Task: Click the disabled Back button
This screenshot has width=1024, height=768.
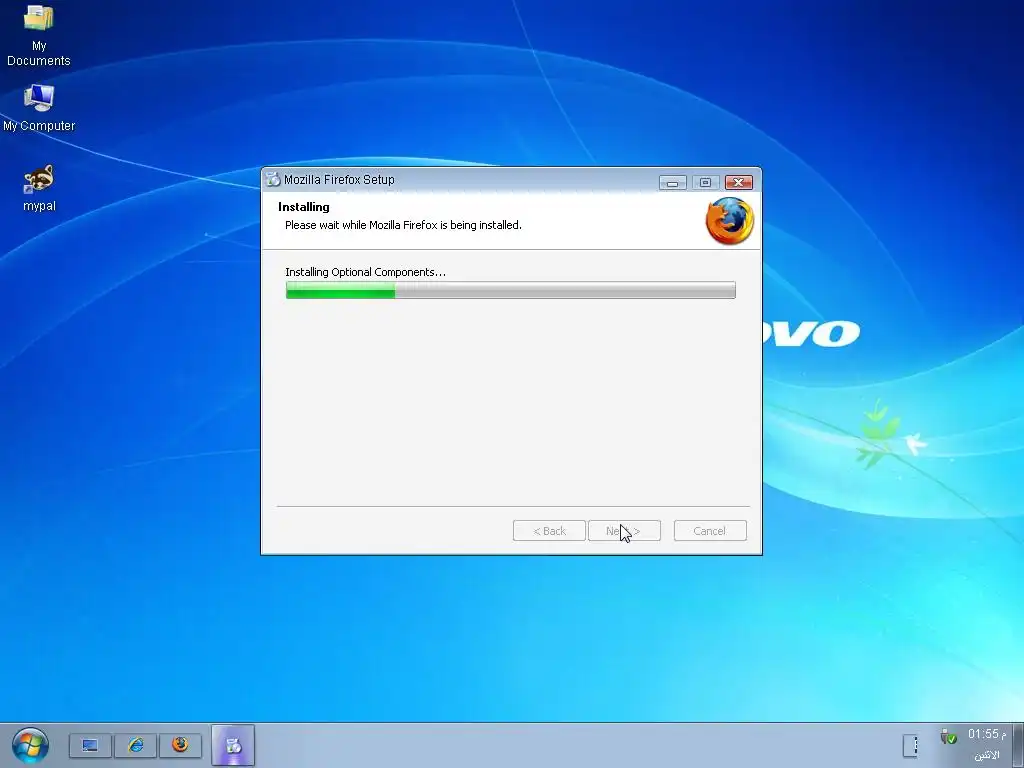Action: [549, 531]
